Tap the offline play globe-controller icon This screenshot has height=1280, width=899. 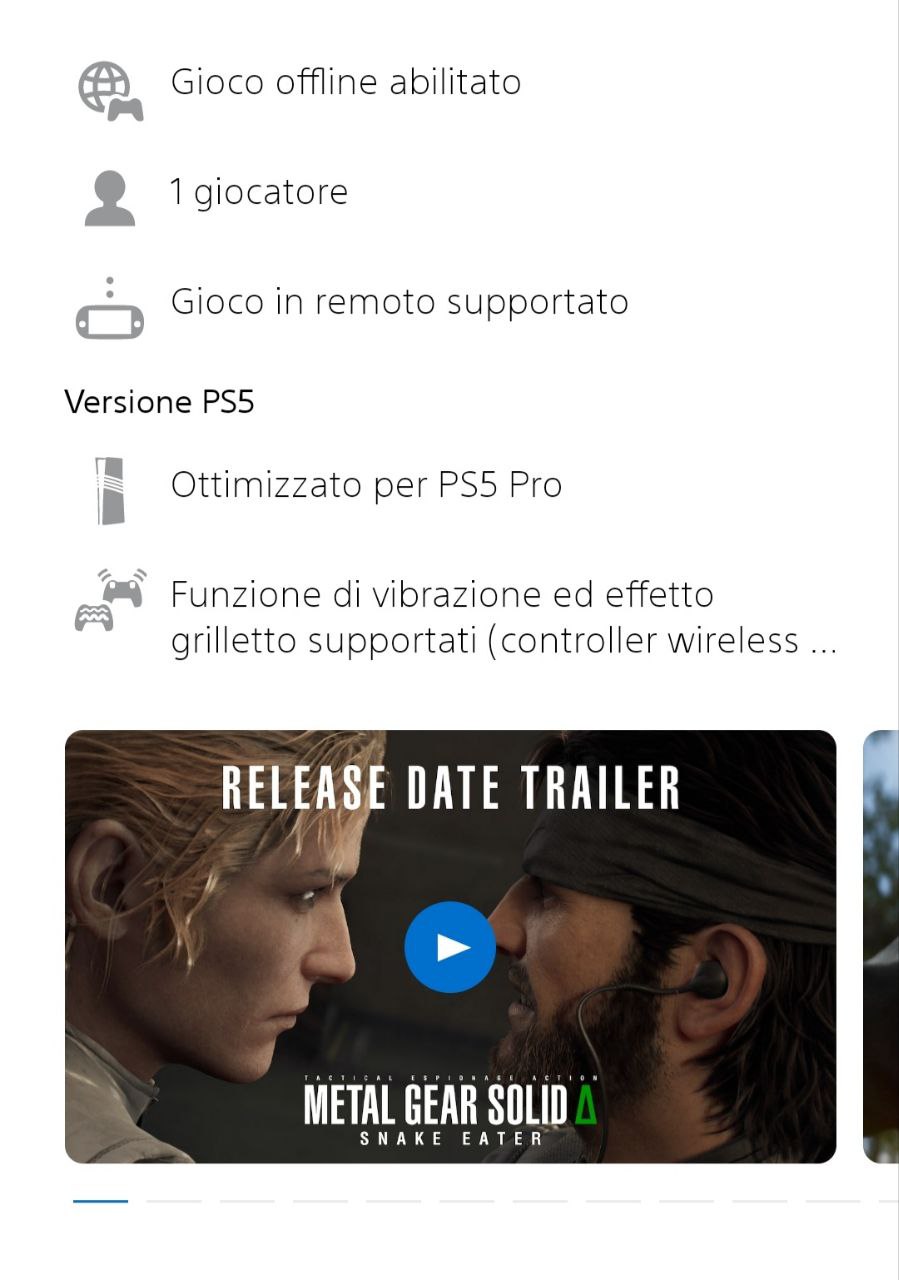pyautogui.click(x=110, y=91)
